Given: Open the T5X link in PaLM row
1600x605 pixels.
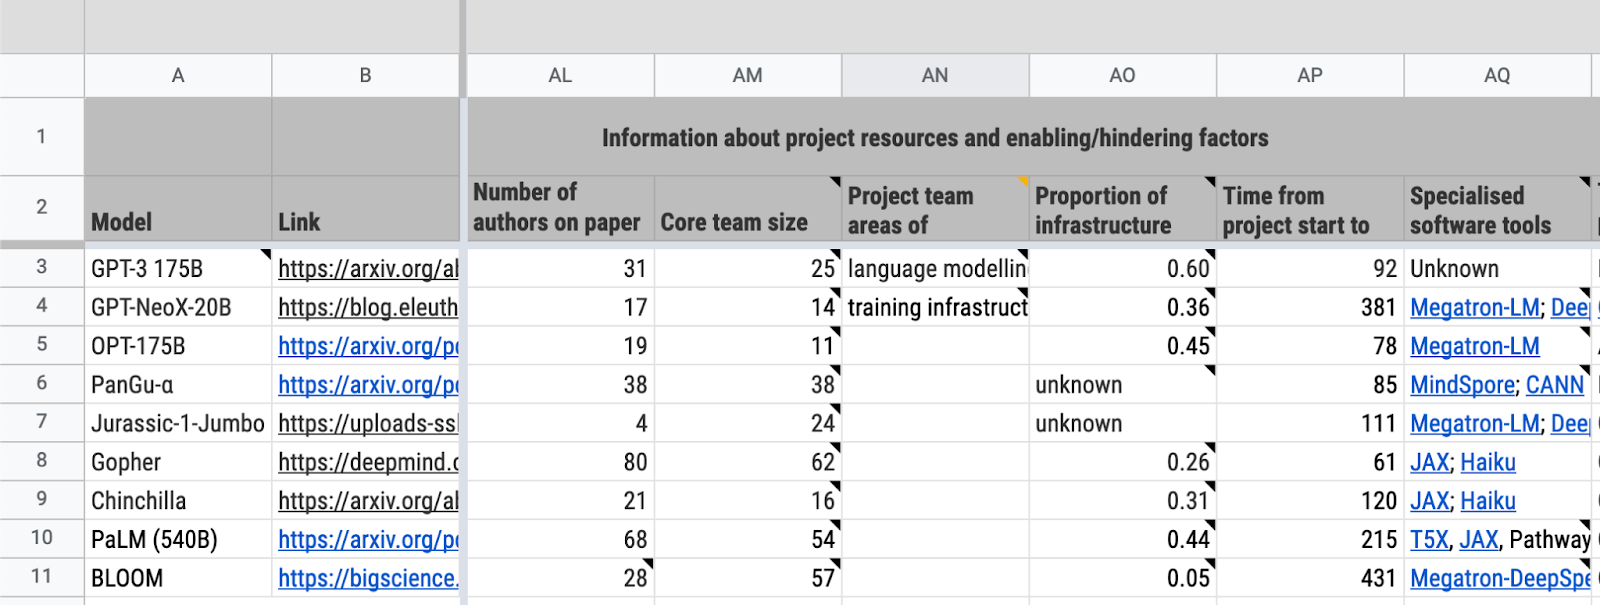Looking at the screenshot, I should tap(1429, 540).
